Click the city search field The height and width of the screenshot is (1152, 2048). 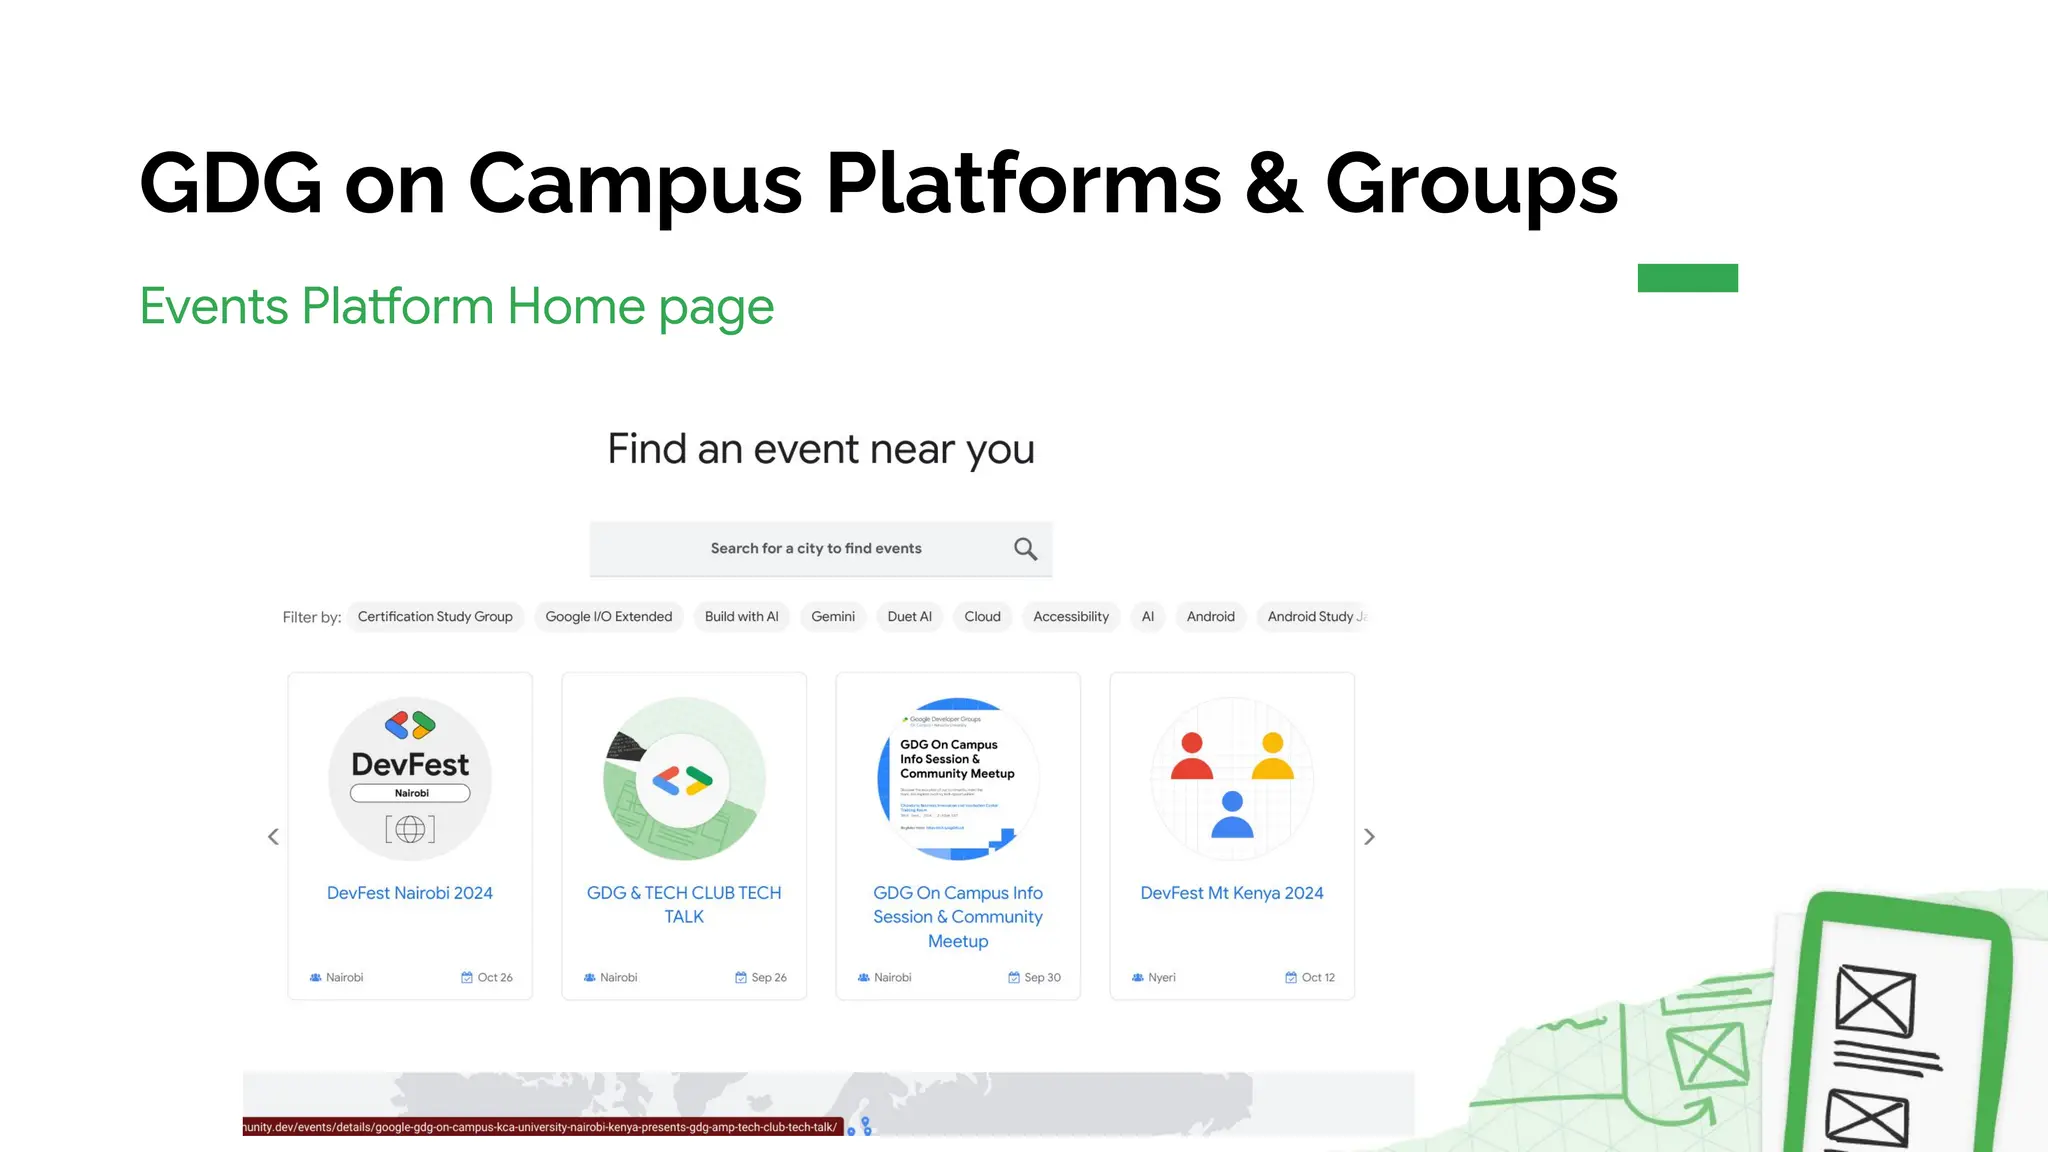[x=820, y=549]
